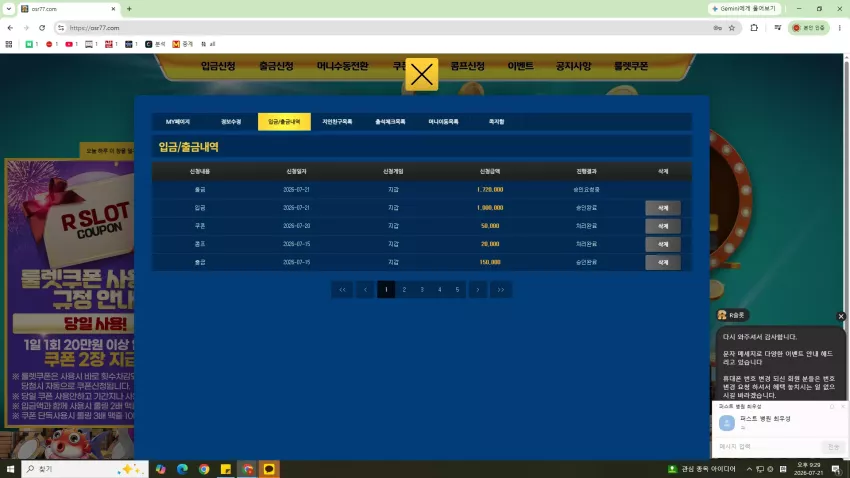Launch Edge from the Windows taskbar
Screen dimensions: 850x478
tap(182, 469)
